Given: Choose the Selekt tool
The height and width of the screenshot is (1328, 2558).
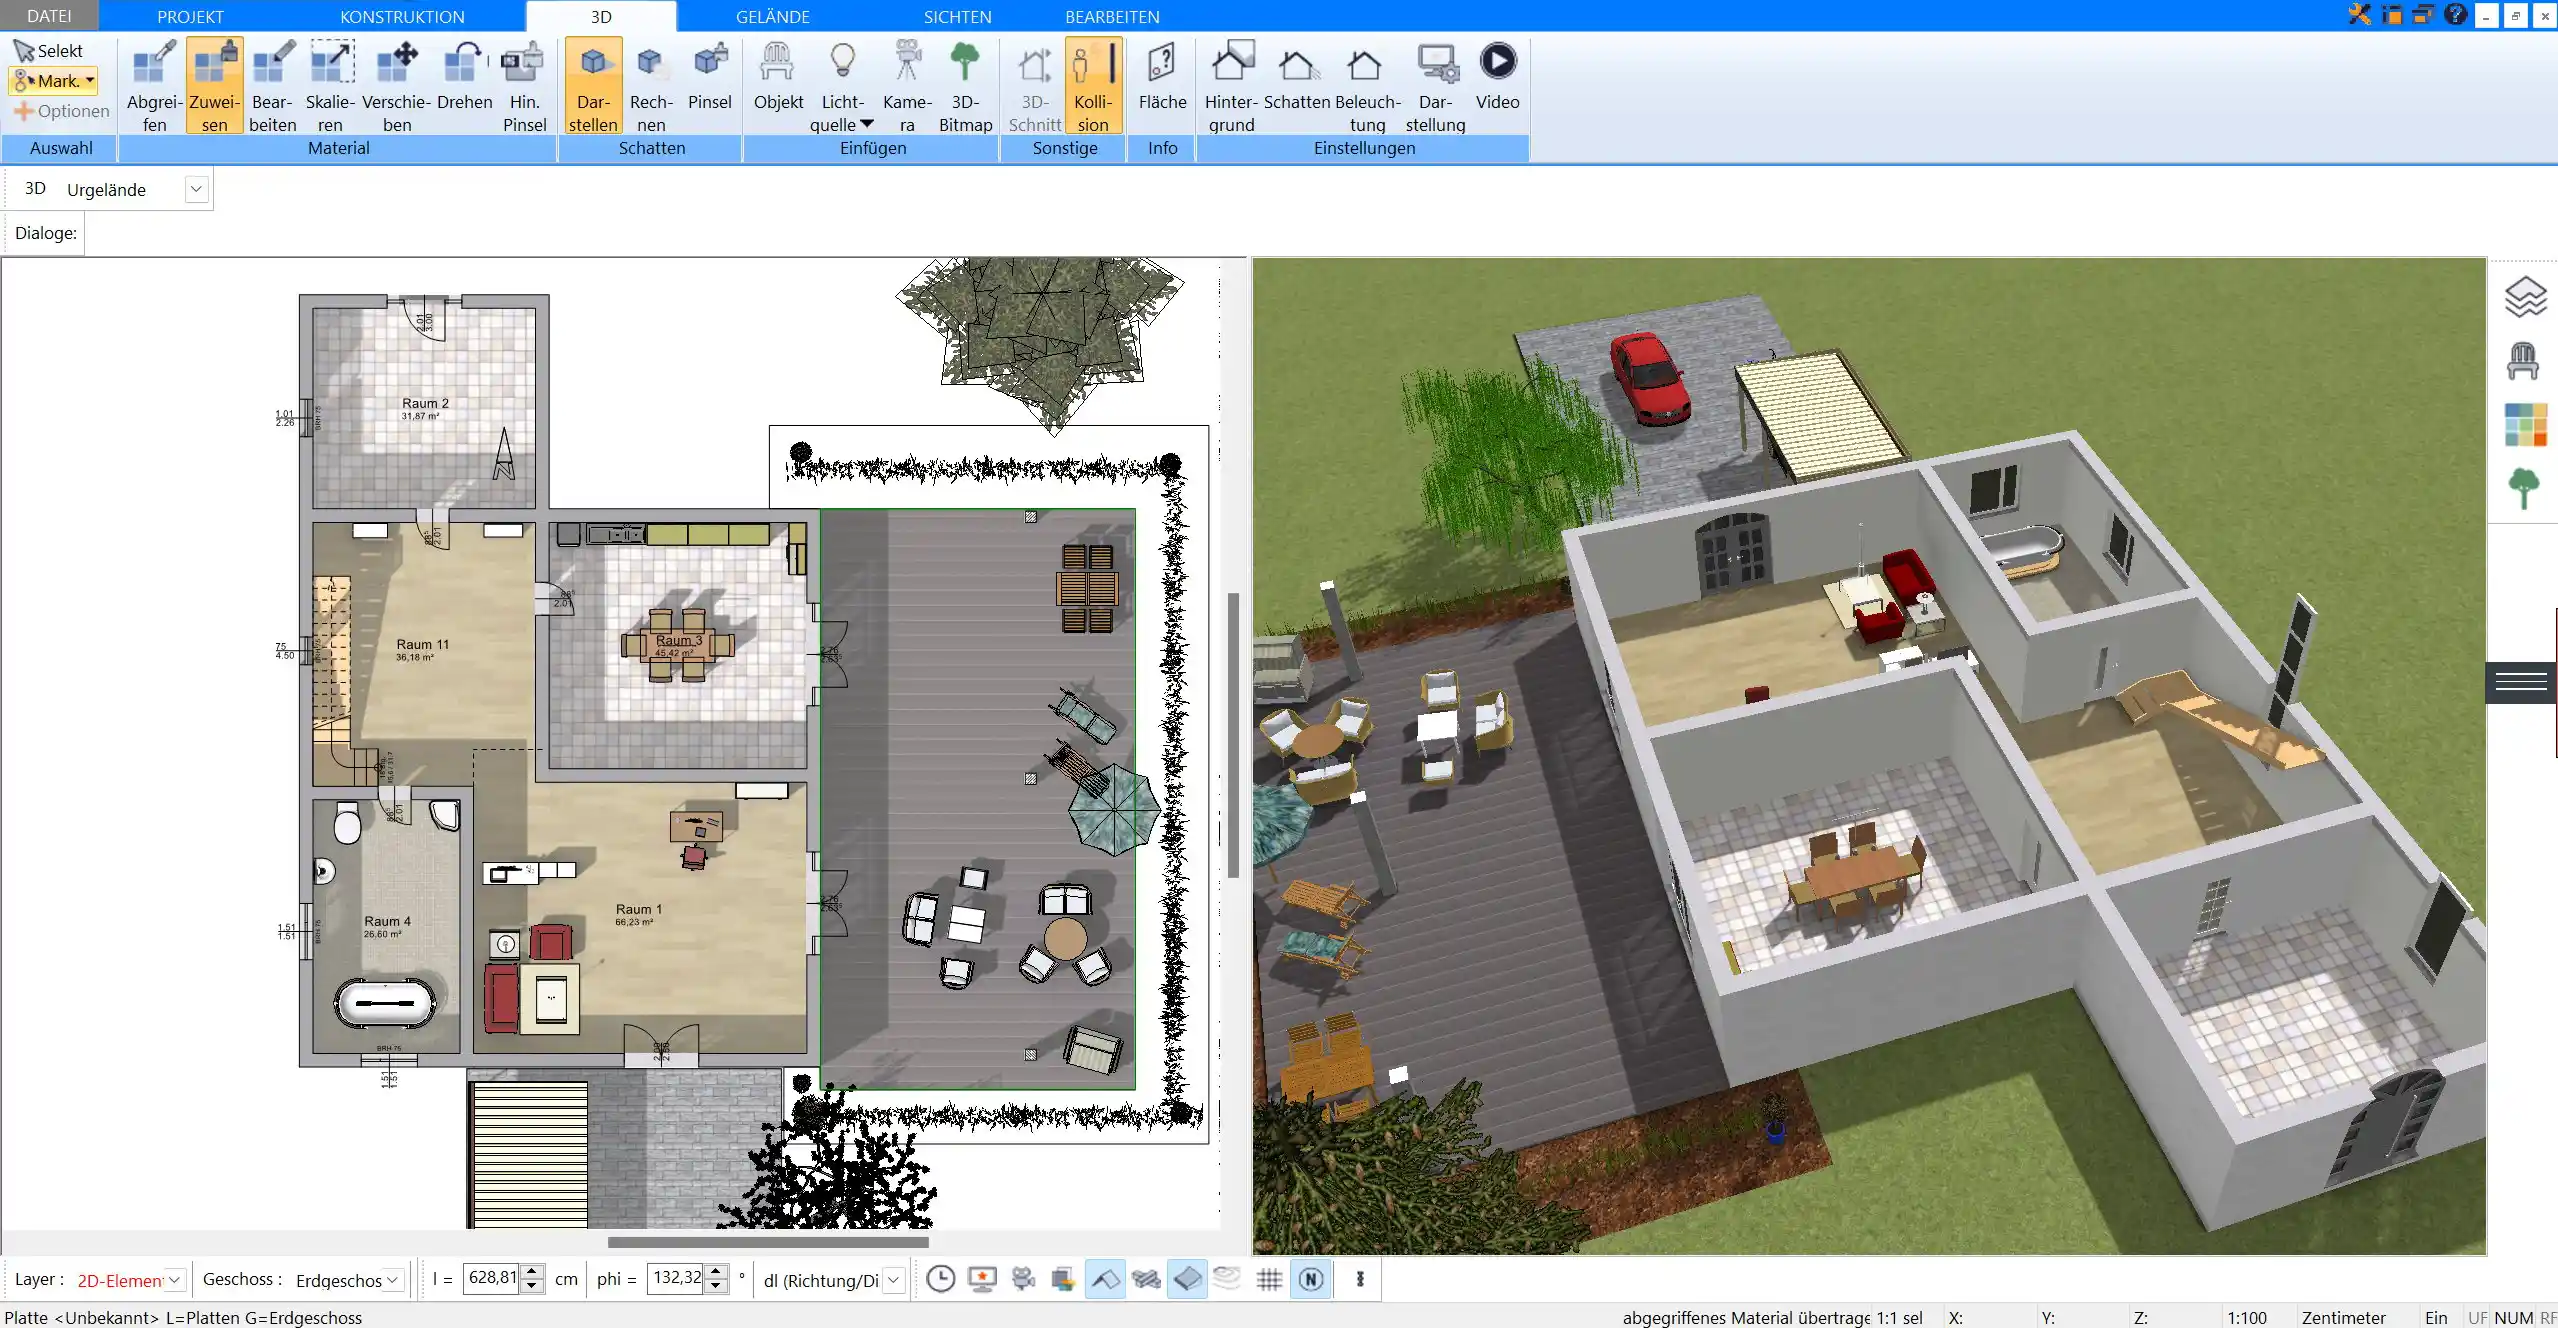Looking at the screenshot, I should tap(49, 51).
